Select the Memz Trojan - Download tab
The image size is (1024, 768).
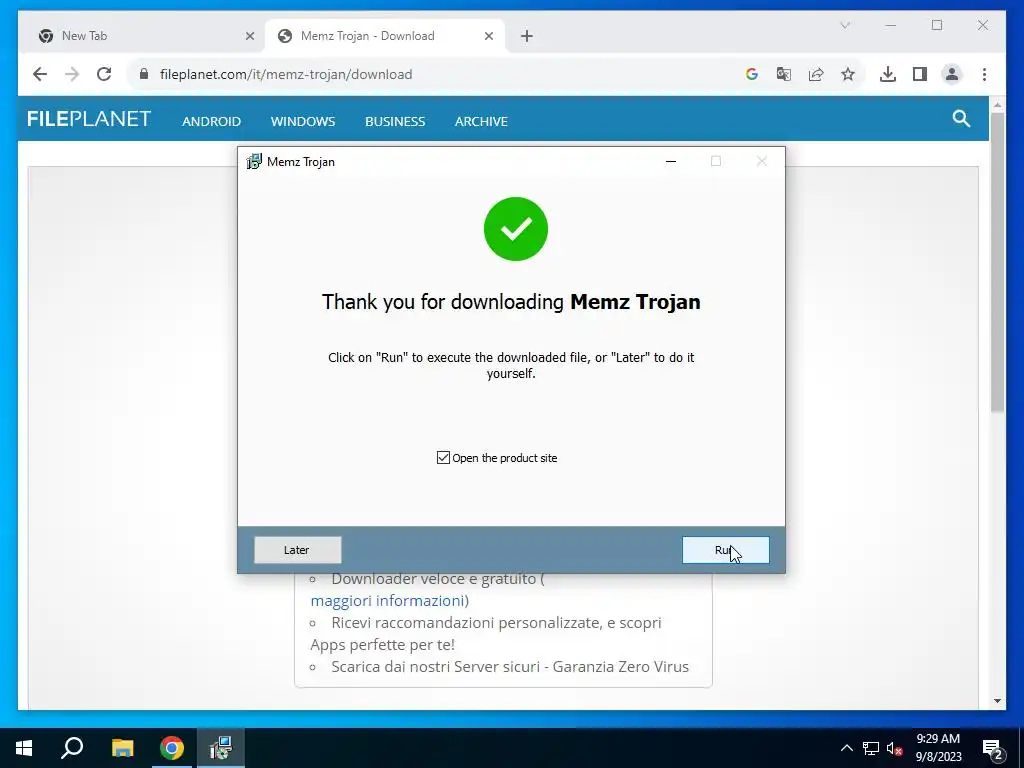[385, 36]
